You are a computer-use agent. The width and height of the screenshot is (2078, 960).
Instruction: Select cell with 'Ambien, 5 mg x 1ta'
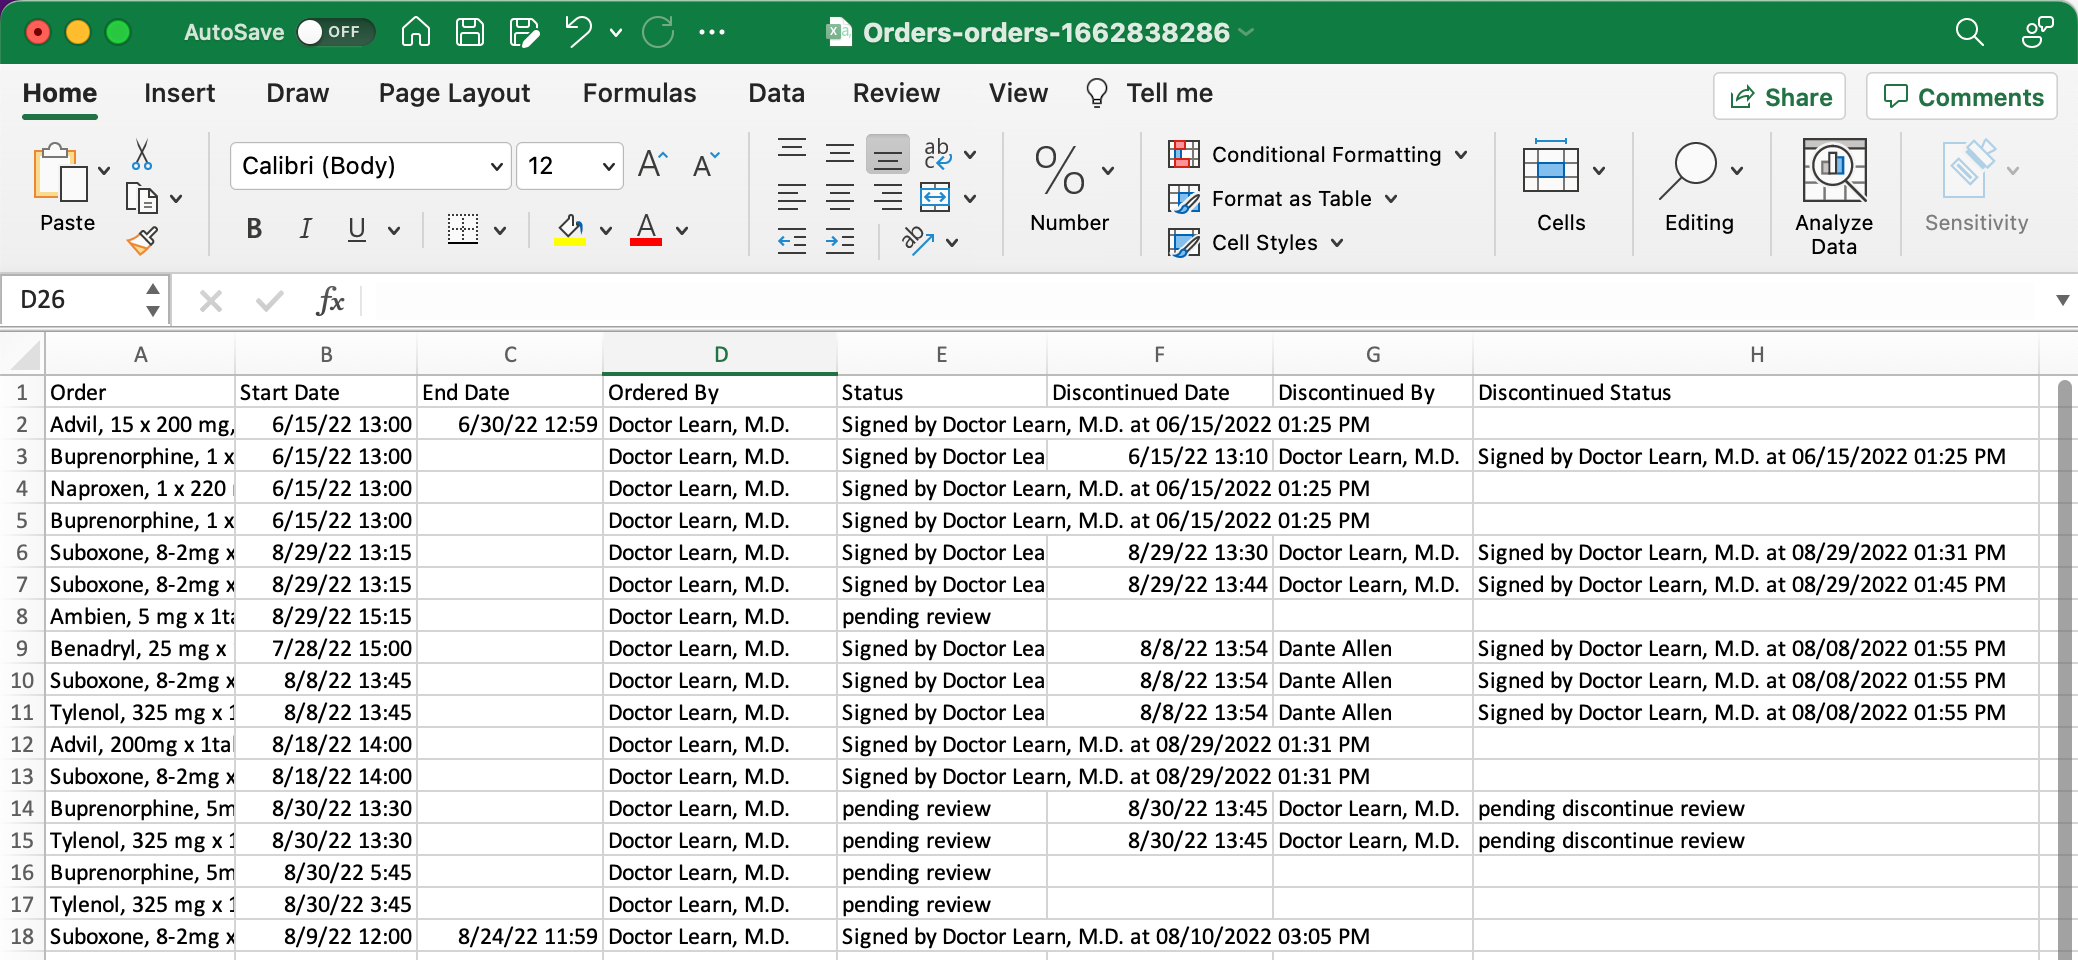(x=140, y=616)
